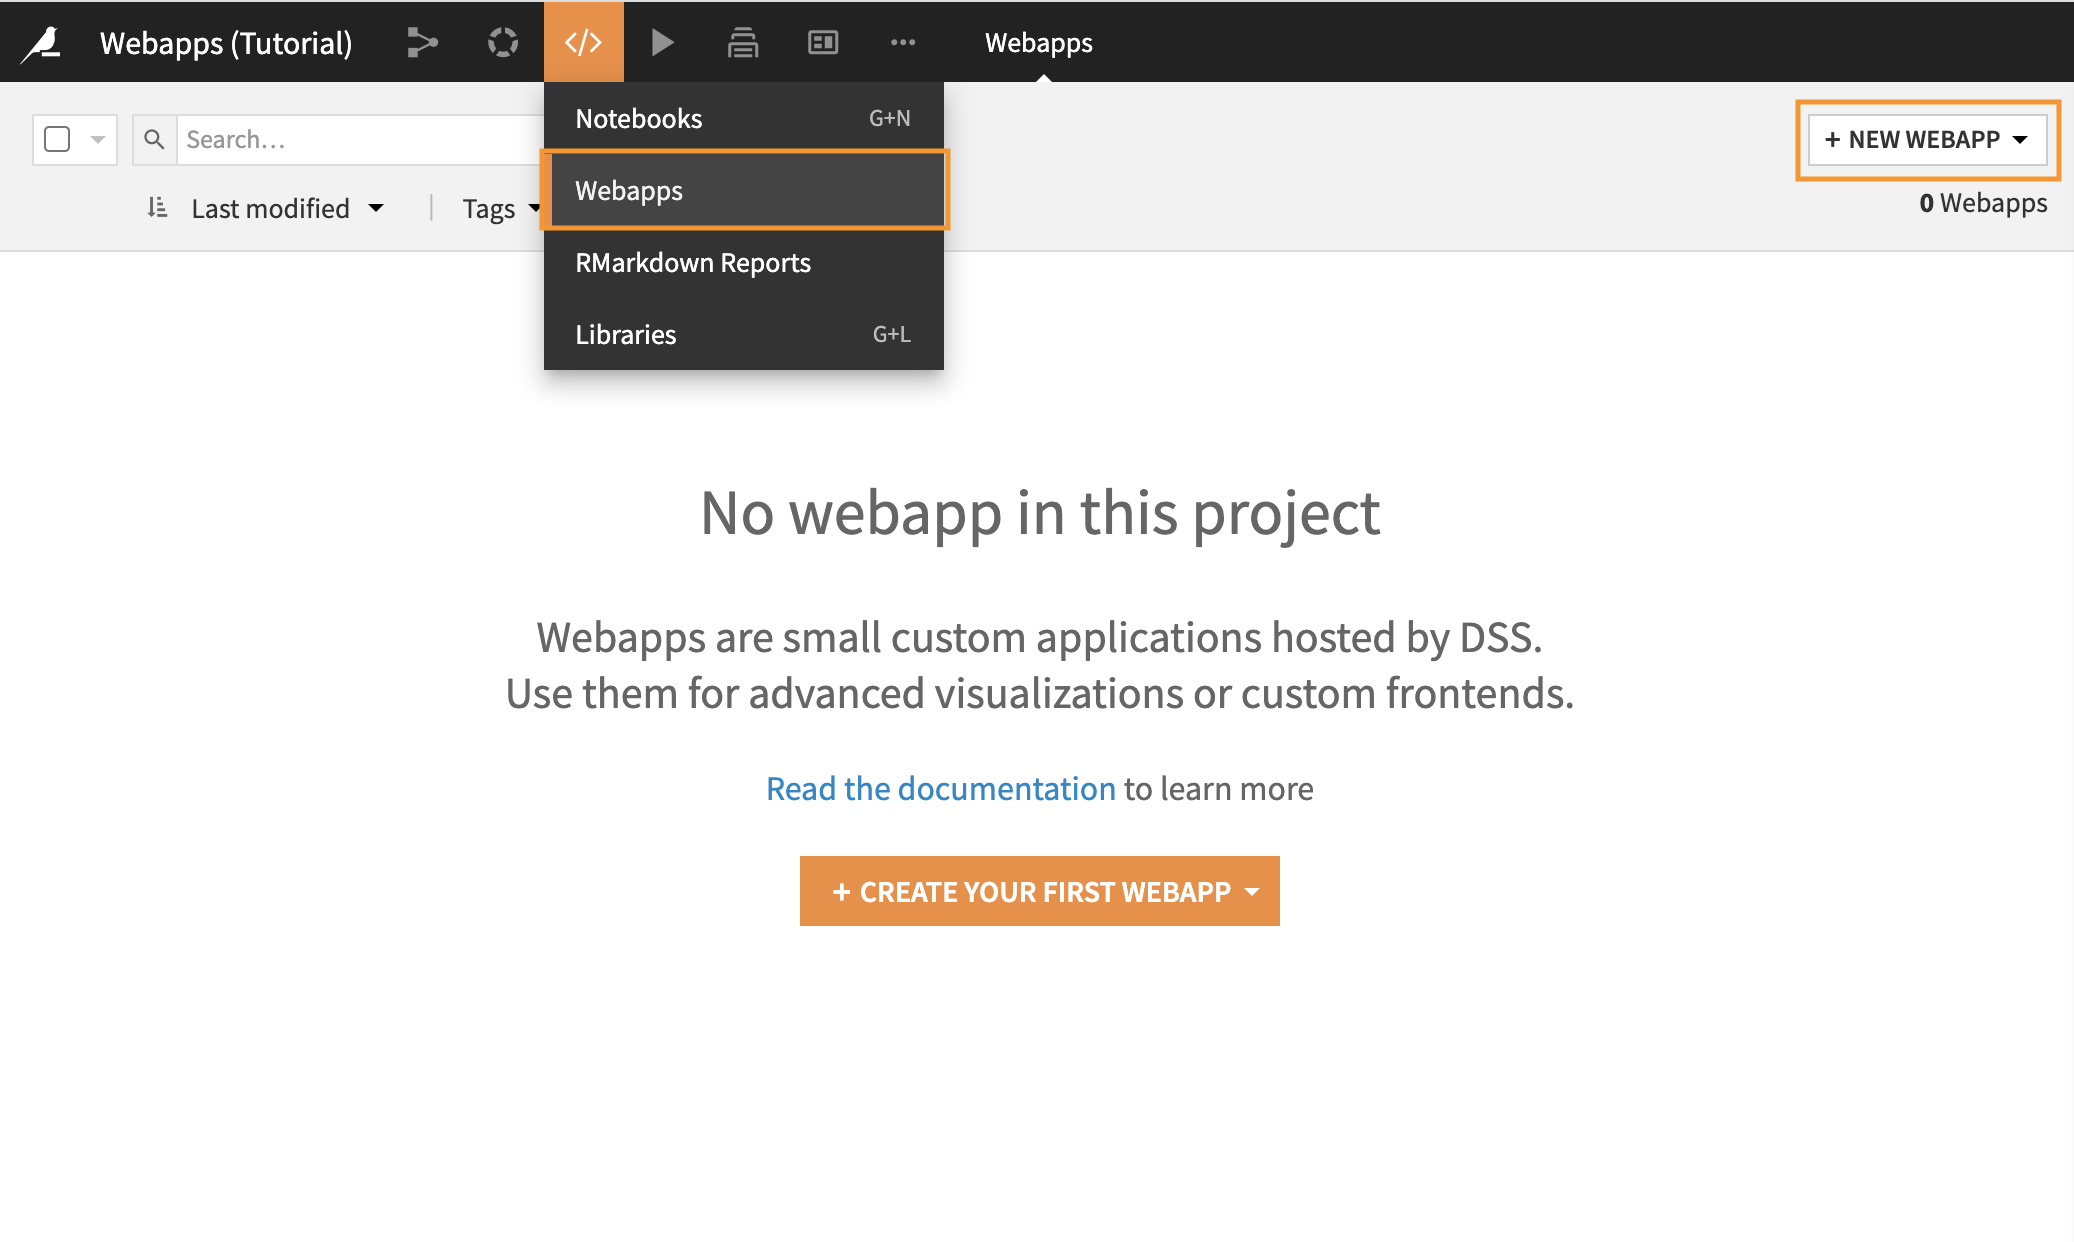Image resolution: width=2074 pixels, height=1242 pixels.
Task: Select Libraries from the code menu
Action: pyautogui.click(x=625, y=334)
